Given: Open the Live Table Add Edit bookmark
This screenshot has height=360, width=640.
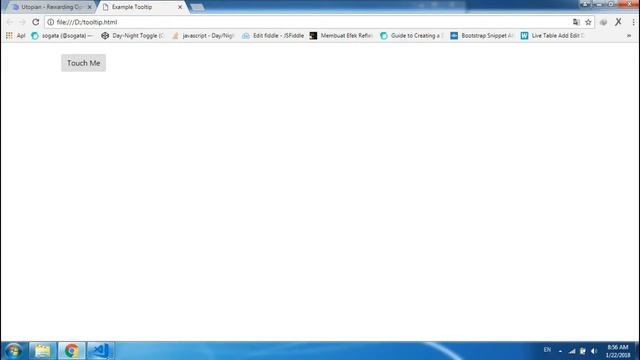Looking at the screenshot, I should (x=552, y=36).
